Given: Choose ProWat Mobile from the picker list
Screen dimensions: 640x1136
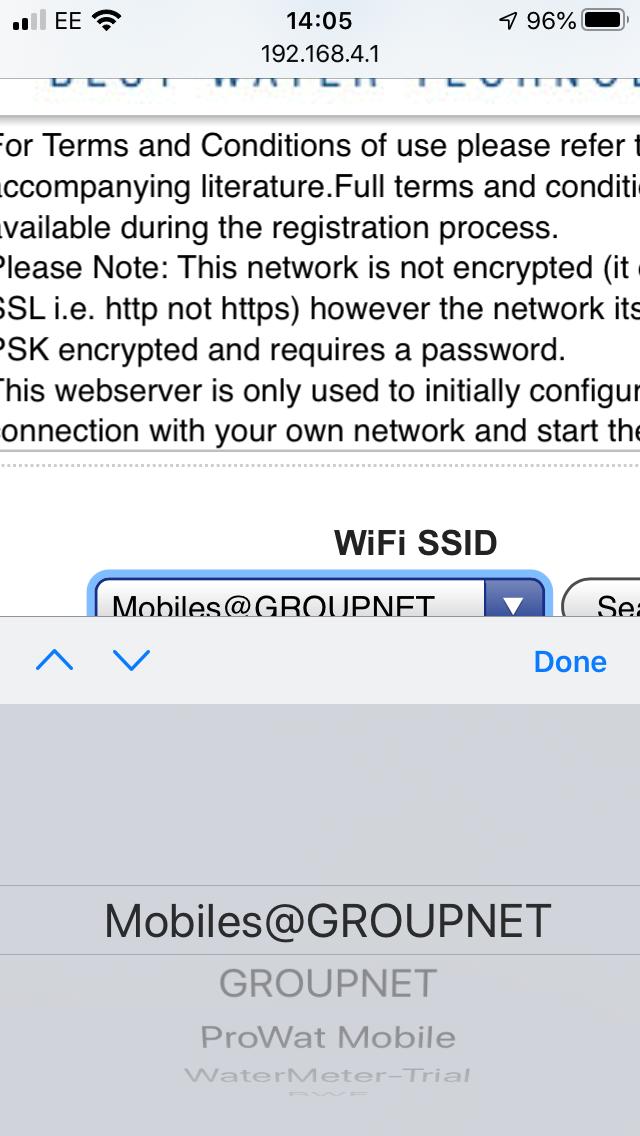Looking at the screenshot, I should (328, 1037).
